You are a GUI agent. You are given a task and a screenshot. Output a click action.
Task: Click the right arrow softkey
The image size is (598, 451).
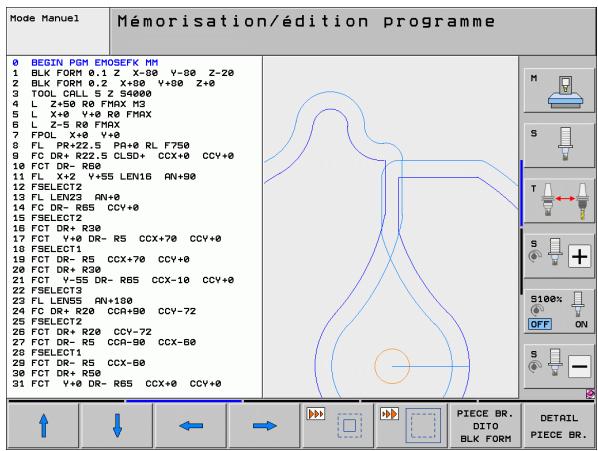coord(264,425)
